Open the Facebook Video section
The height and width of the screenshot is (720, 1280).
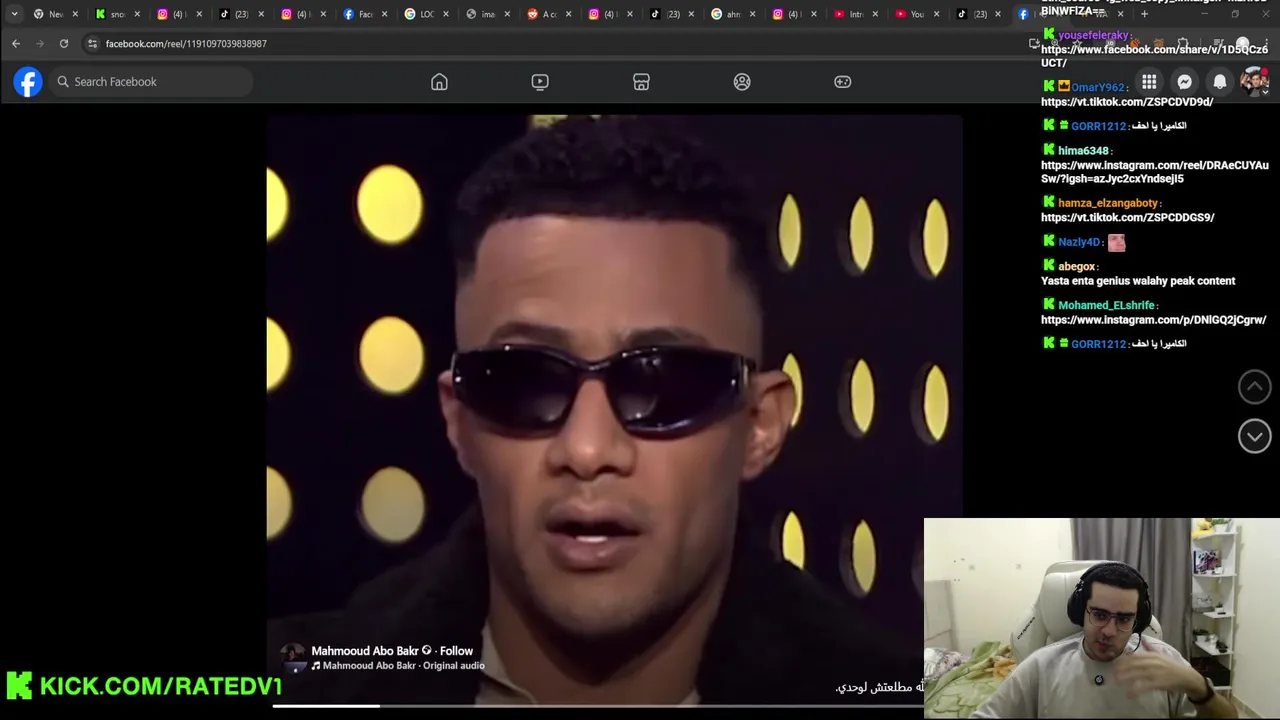click(540, 82)
